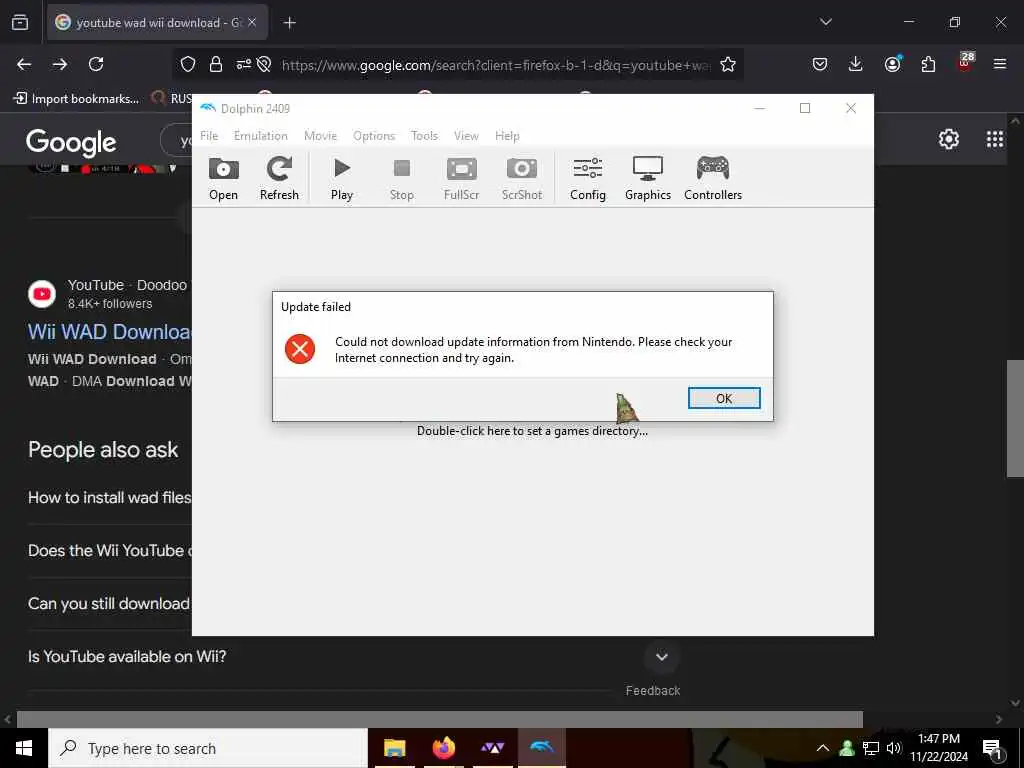Go back in Firefox
Viewport: 1024px width, 768px height.
tap(24, 64)
